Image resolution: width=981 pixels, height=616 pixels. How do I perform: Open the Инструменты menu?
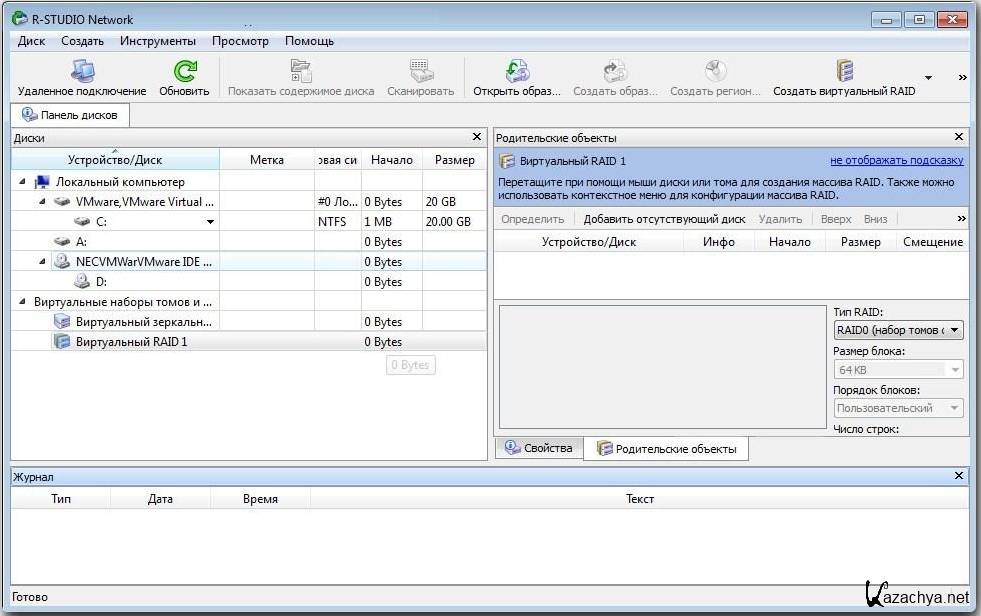[157, 41]
